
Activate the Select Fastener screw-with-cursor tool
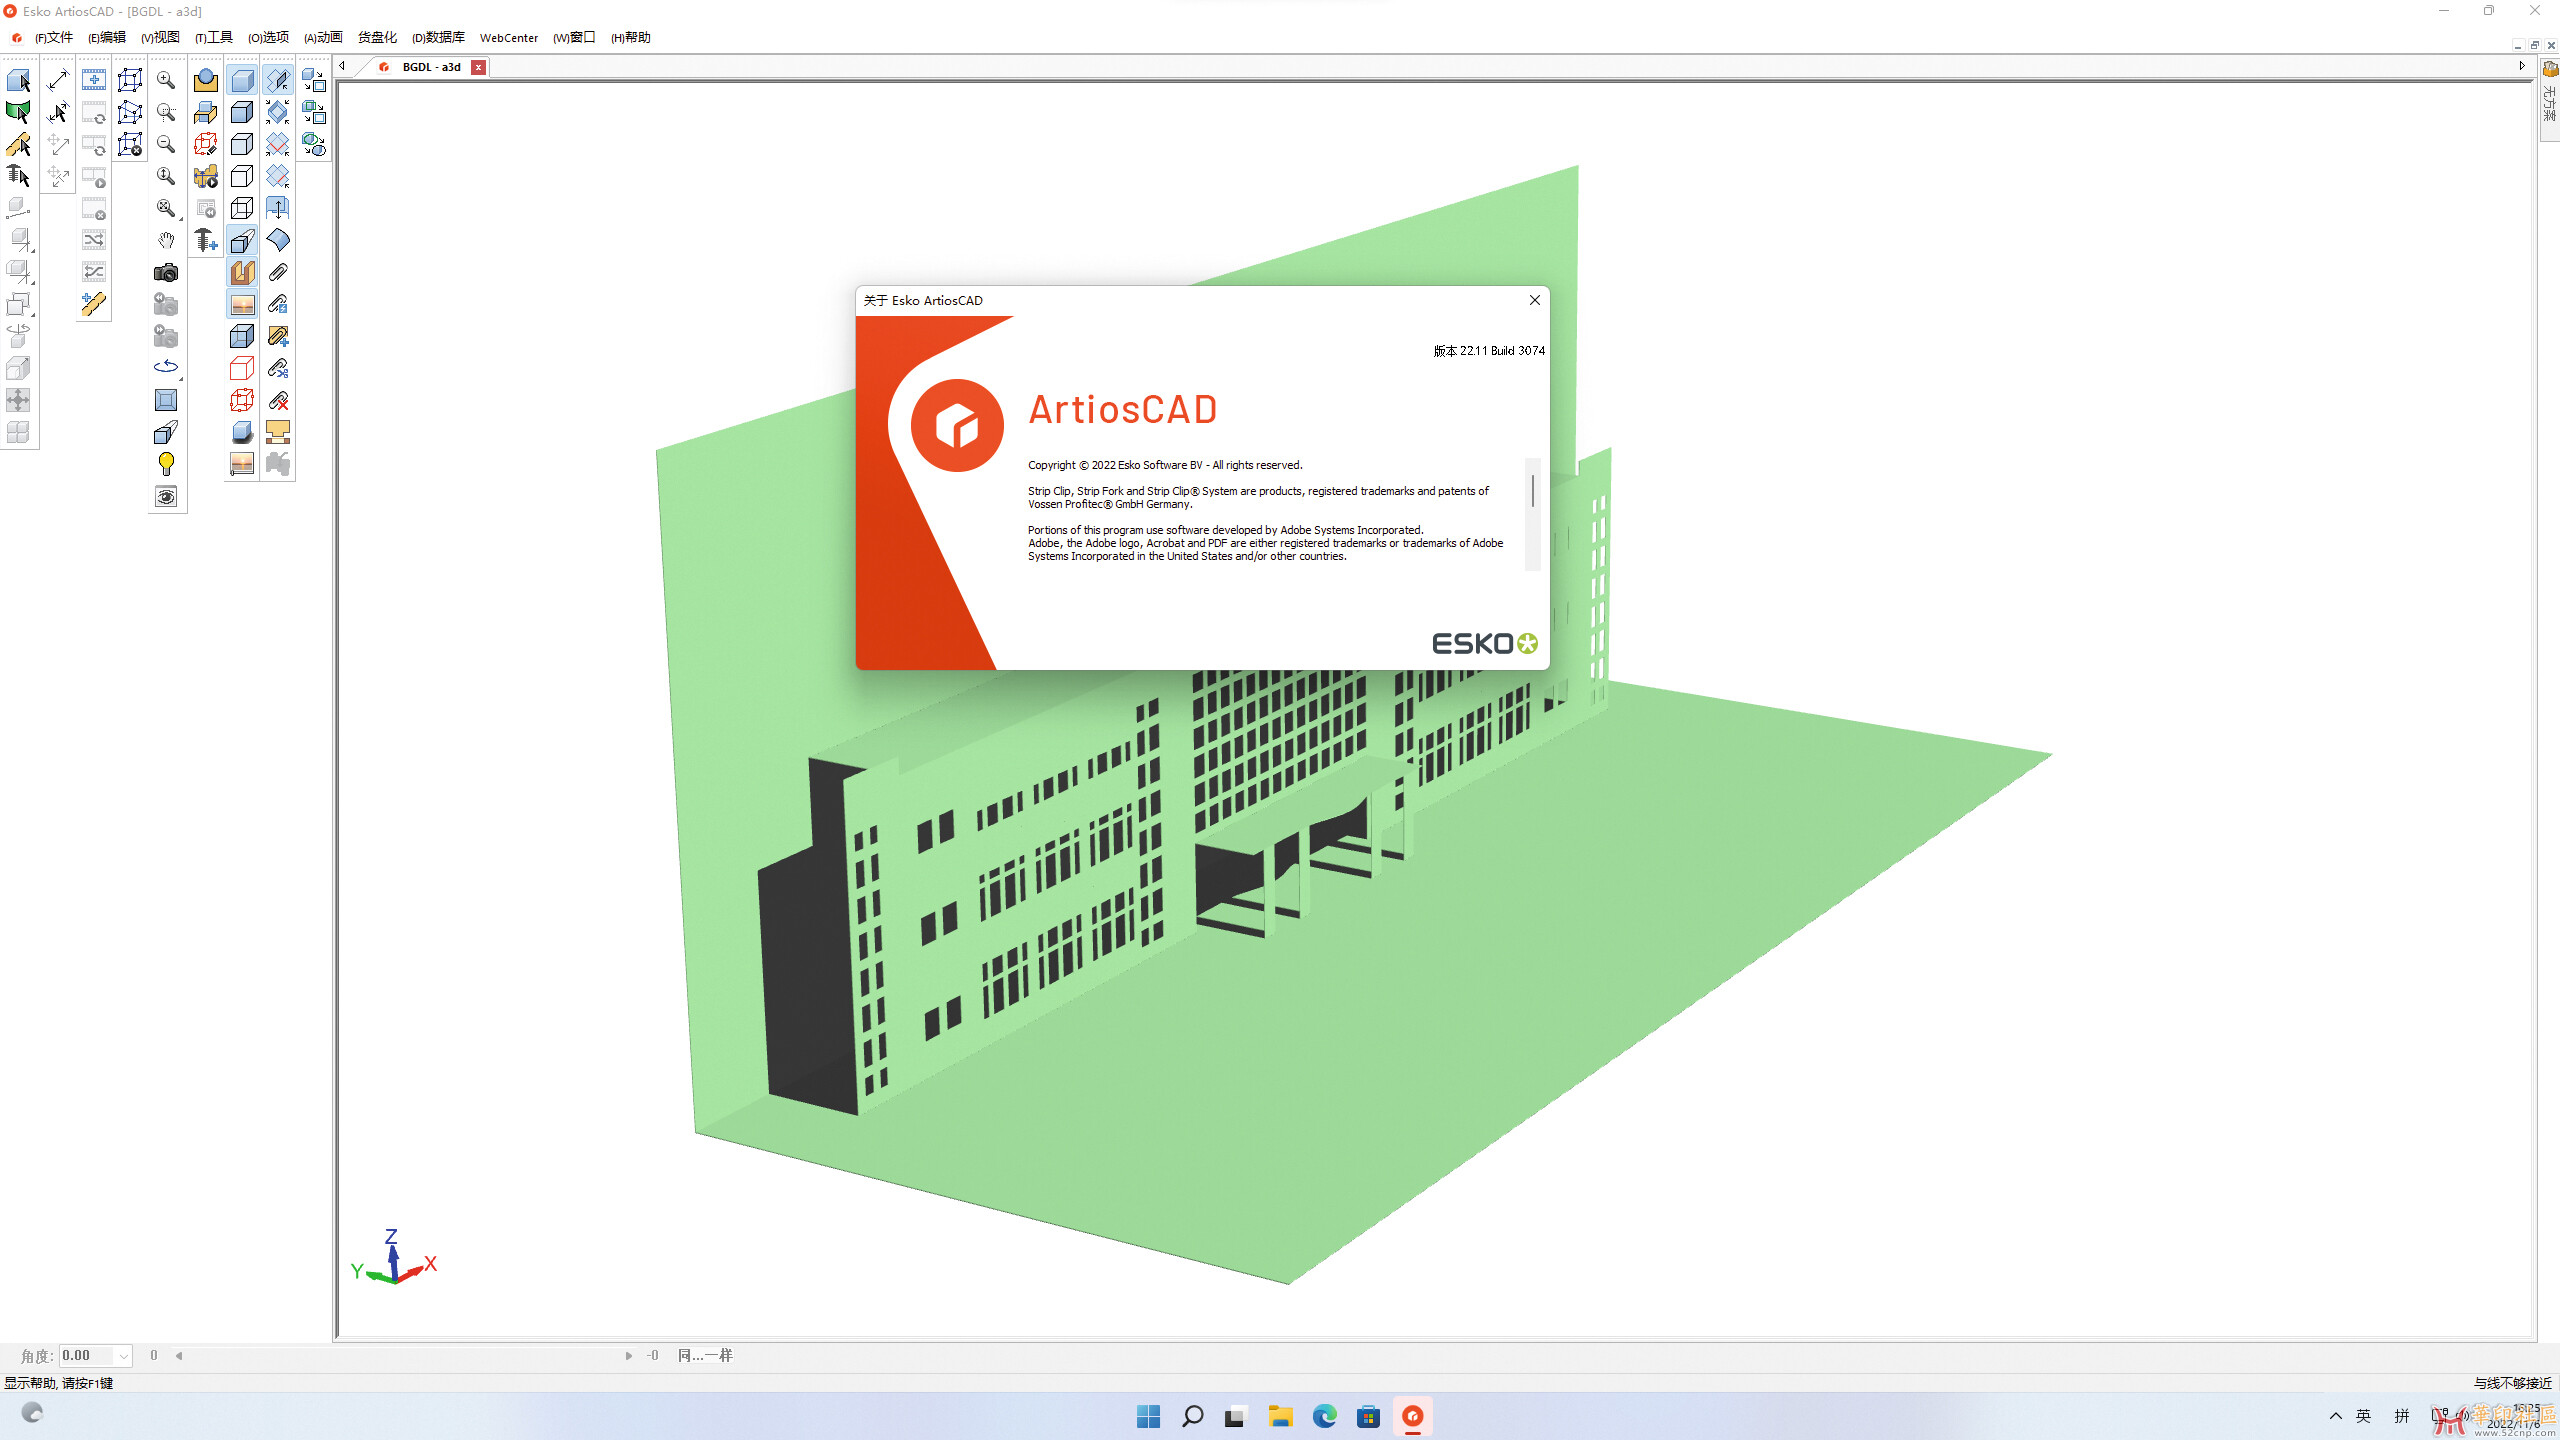coord(19,176)
